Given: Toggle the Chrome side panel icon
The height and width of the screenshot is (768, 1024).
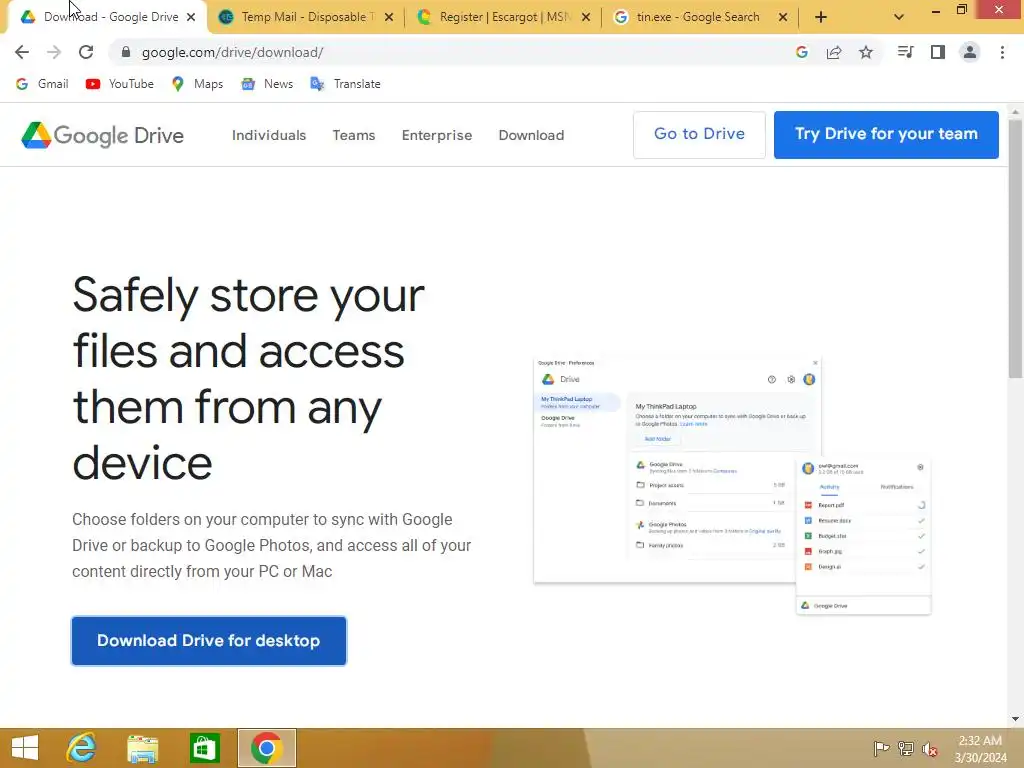Looking at the screenshot, I should 938,52.
